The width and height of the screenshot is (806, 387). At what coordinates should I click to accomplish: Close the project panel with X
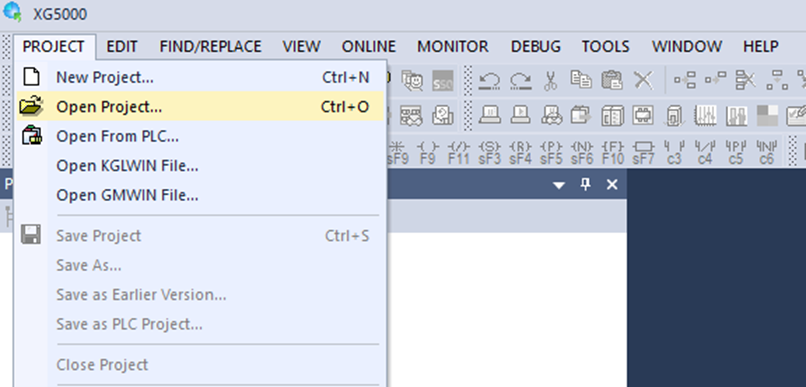pos(612,185)
